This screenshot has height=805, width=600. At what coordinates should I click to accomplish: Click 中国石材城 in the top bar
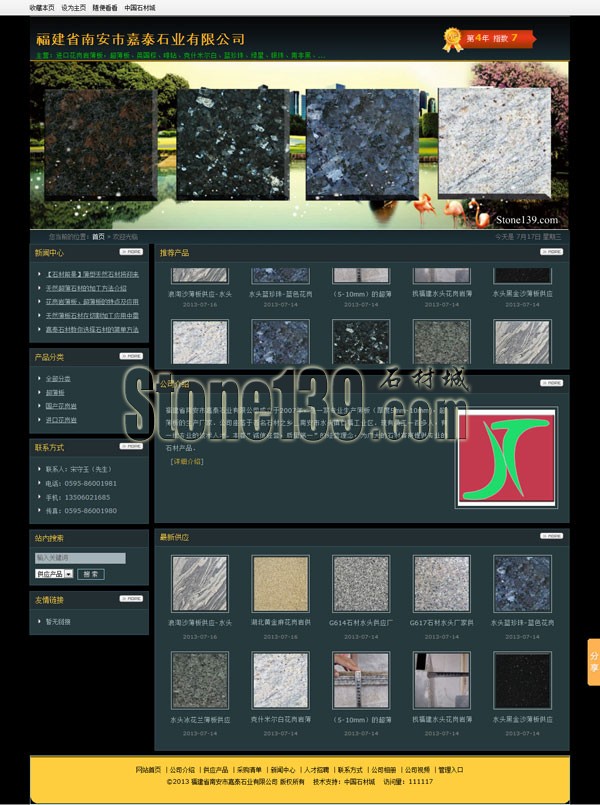[140, 7]
